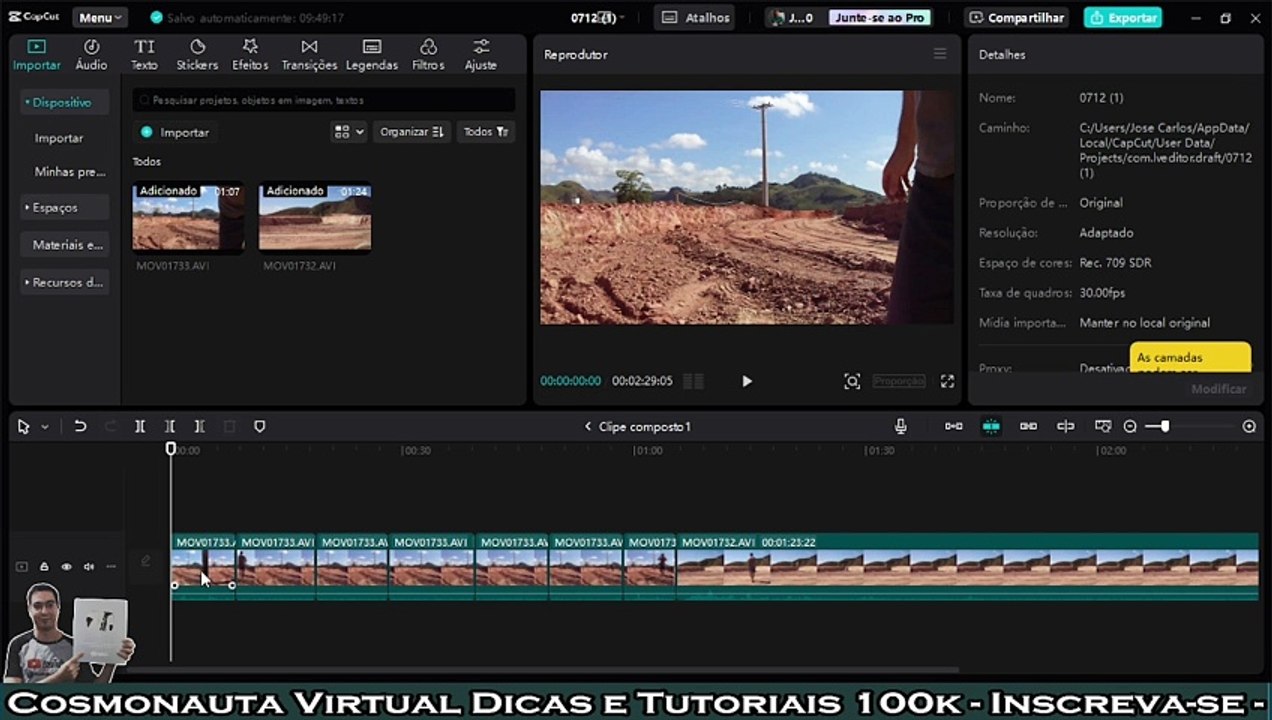Open the Proporção ratio button
This screenshot has width=1272, height=720.
[x=899, y=381]
